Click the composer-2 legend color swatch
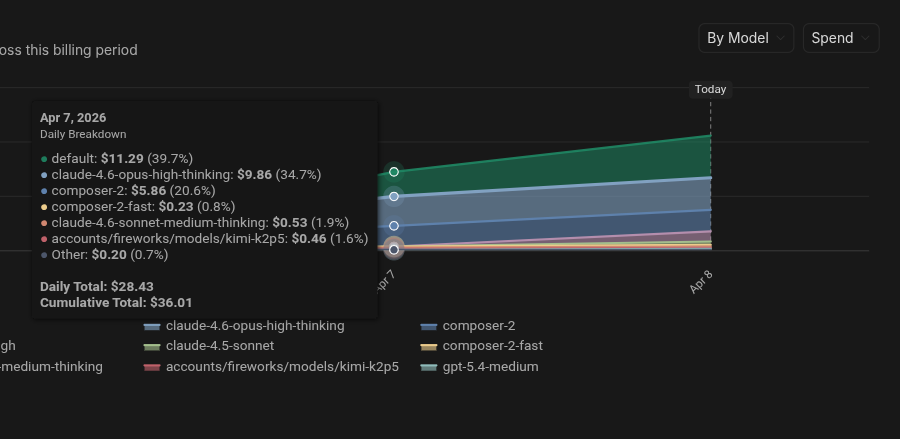900x439 pixels. coord(429,326)
